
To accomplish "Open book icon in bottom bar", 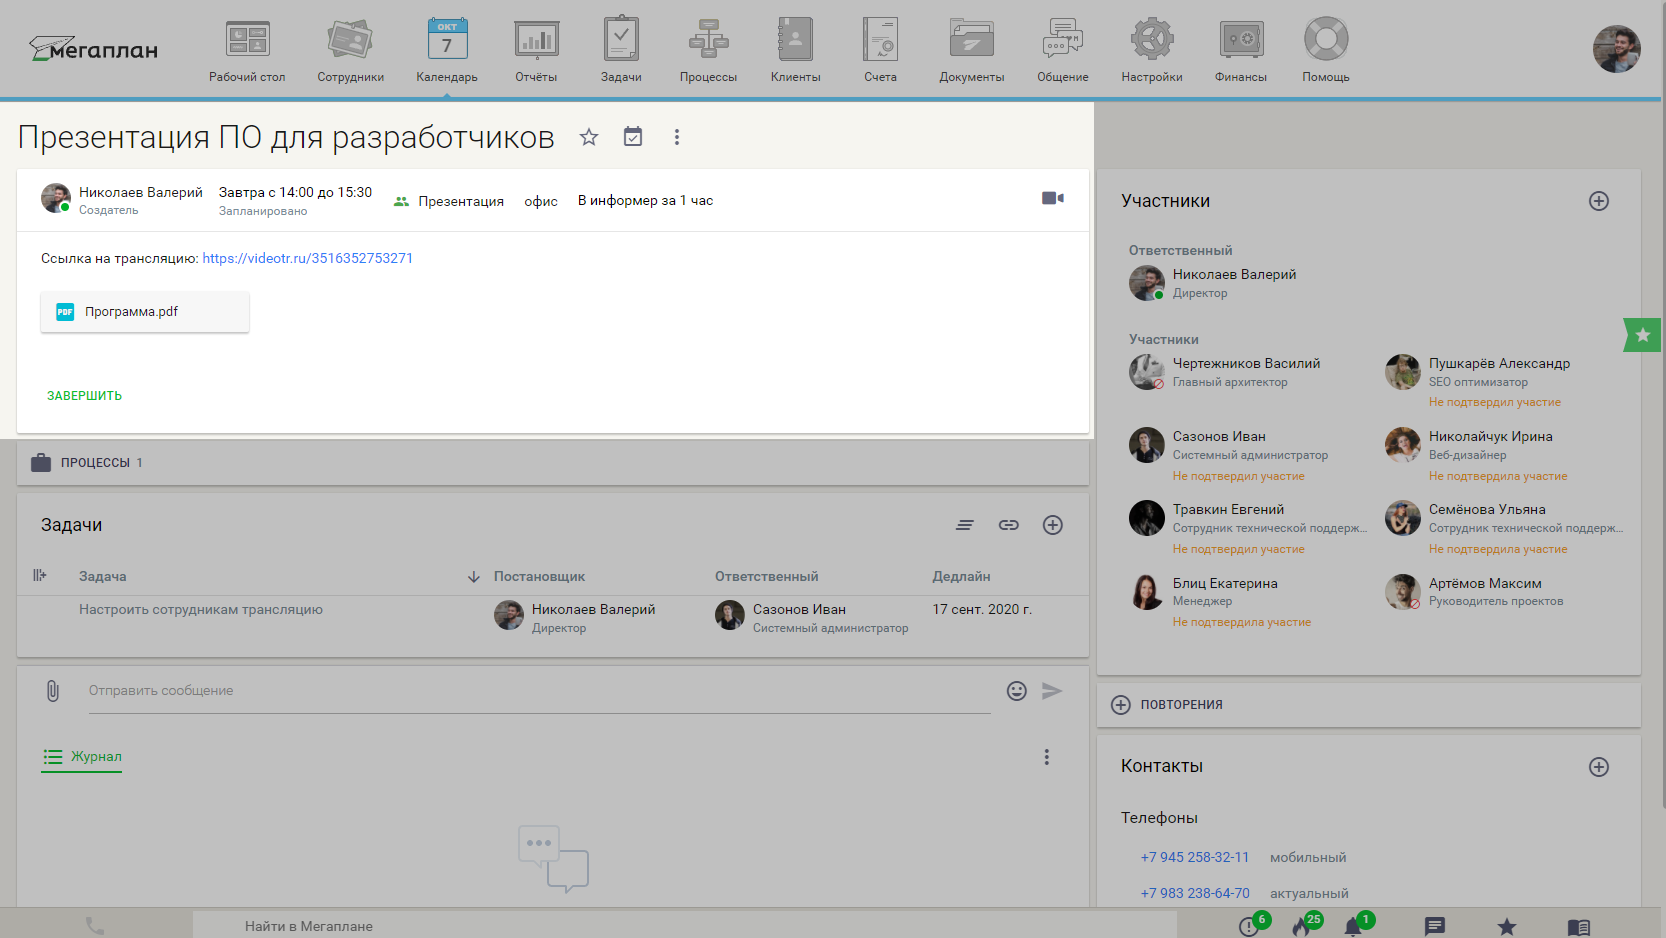I will pos(1579,927).
